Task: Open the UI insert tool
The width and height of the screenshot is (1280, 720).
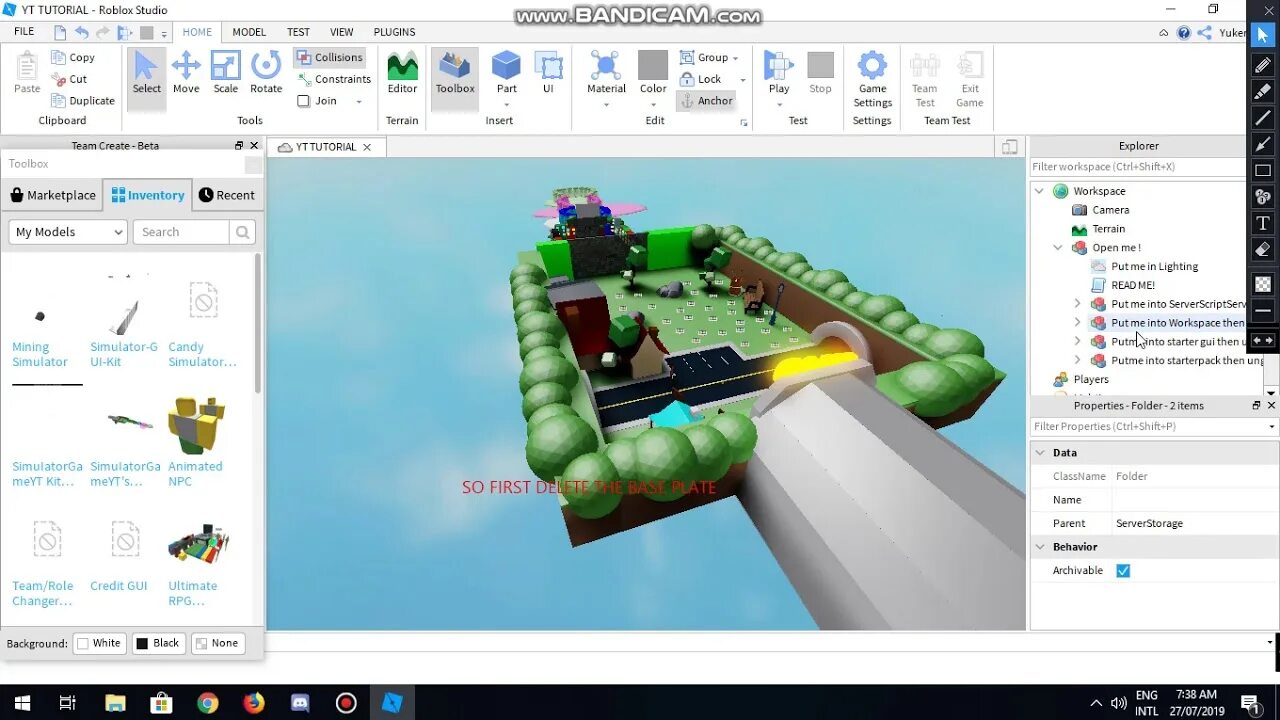Action: [x=548, y=73]
